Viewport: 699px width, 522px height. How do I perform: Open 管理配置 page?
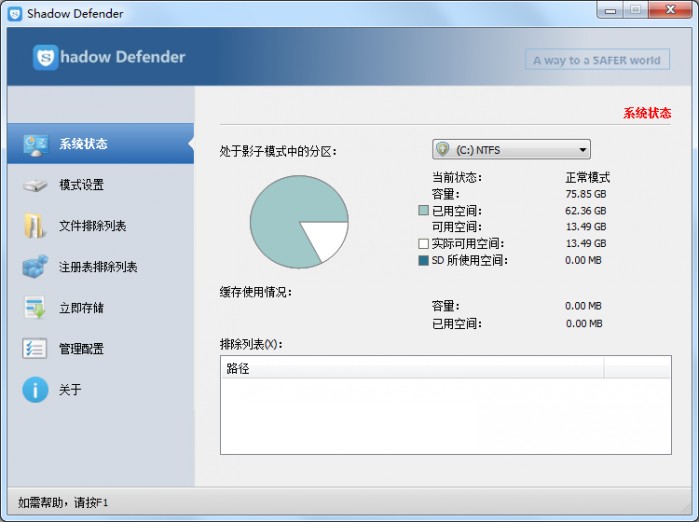coord(101,349)
